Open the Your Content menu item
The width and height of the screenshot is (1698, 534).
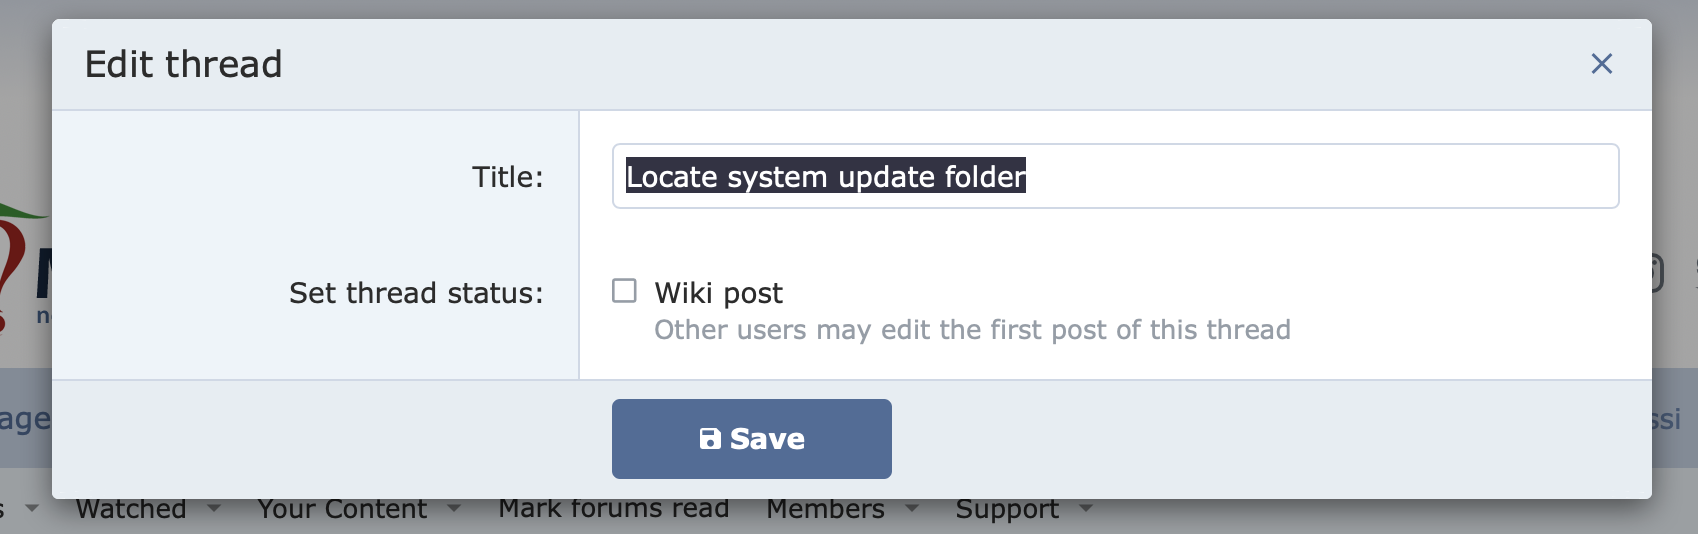(x=342, y=509)
